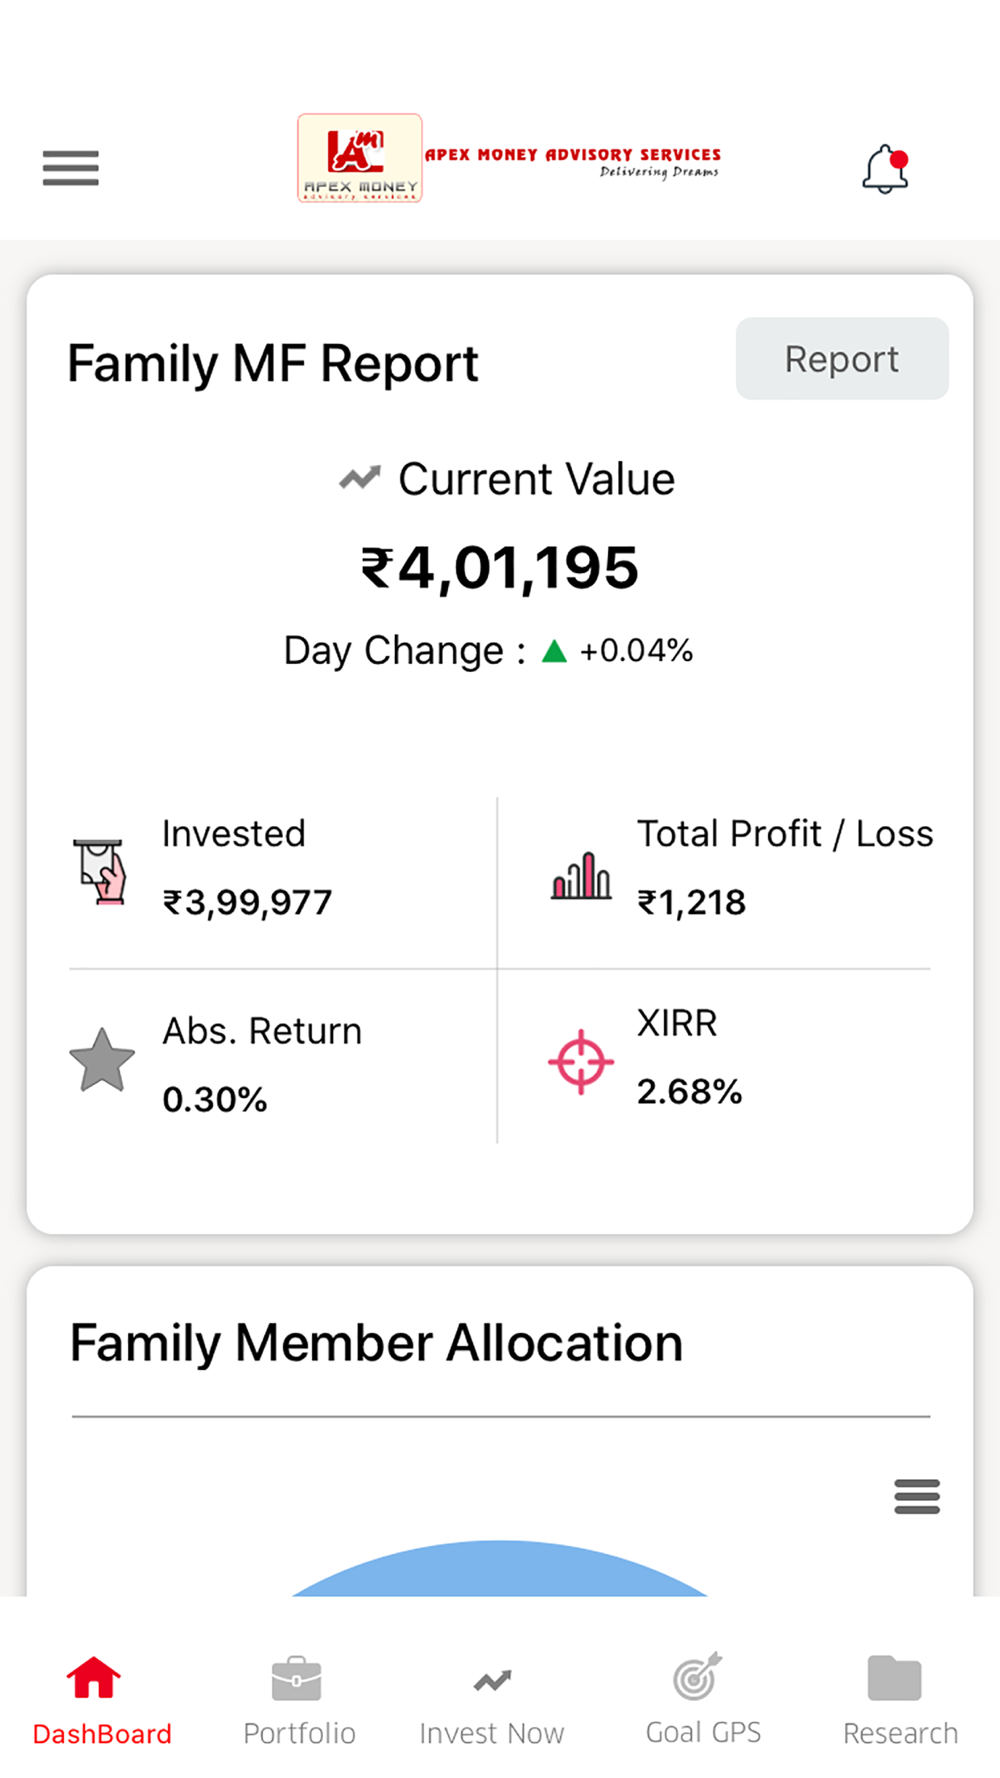Tap the Invested cash-in-hand icon

tap(100, 871)
